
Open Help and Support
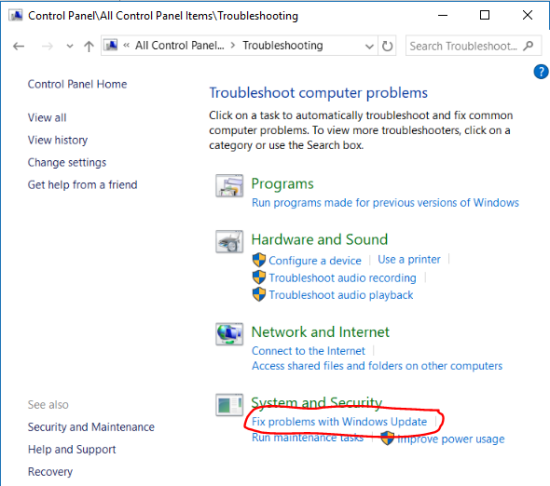(72, 449)
